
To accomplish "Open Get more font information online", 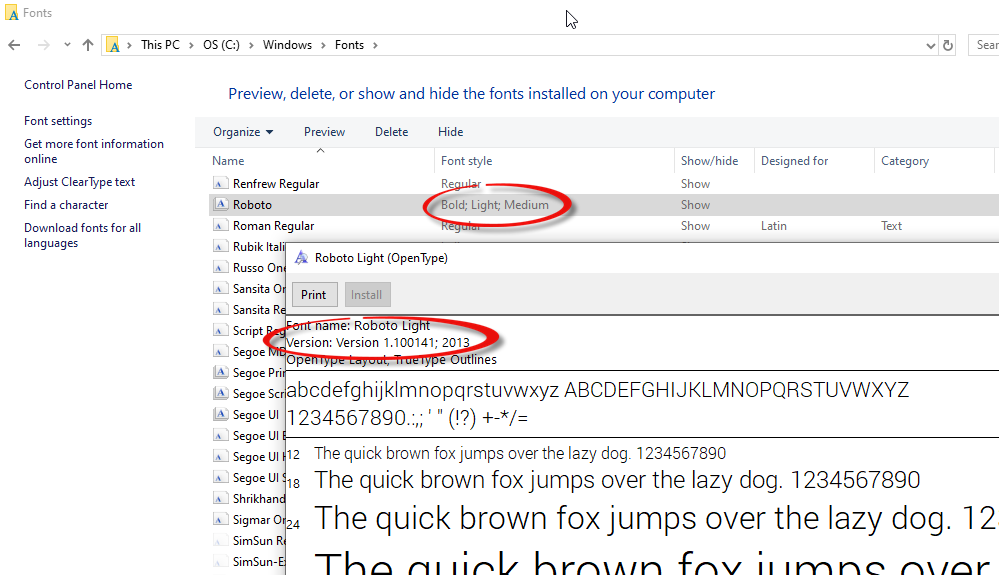I will click(x=94, y=152).
